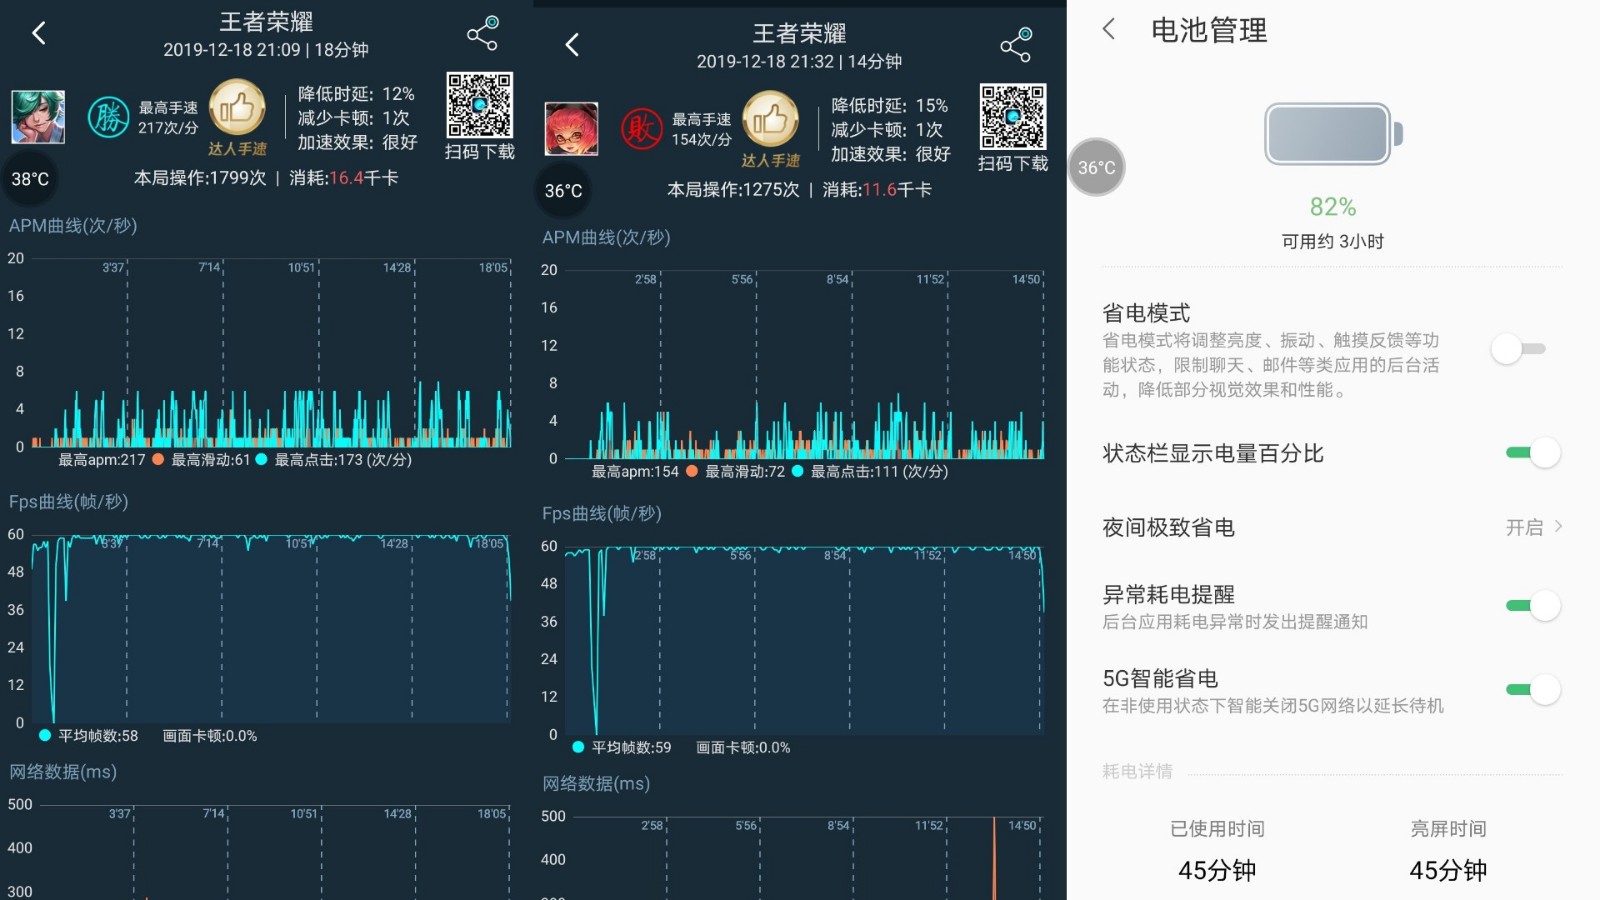Tap 最高apm:217 legend

102,460
